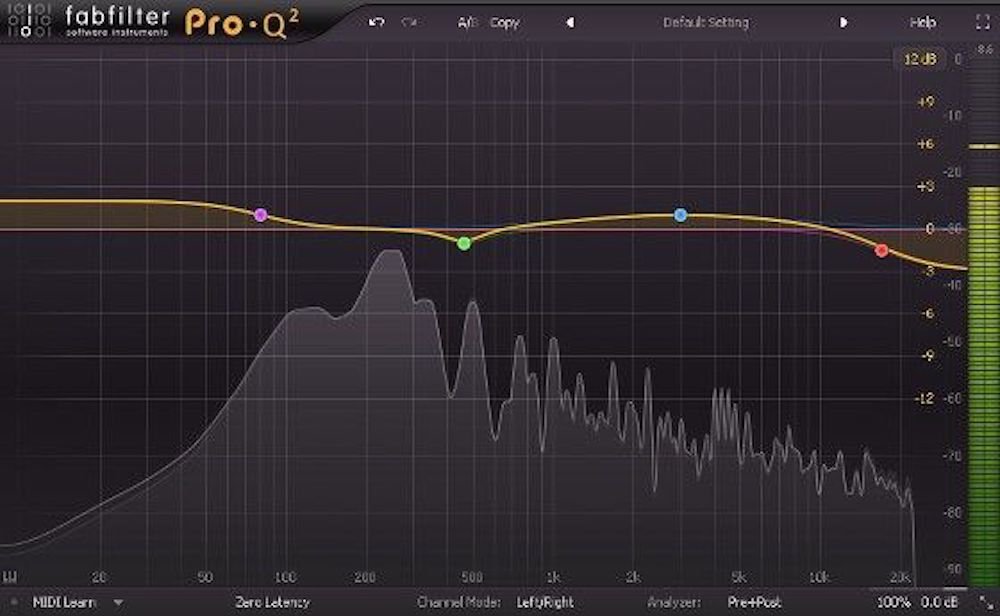Image resolution: width=1000 pixels, height=616 pixels.
Task: Select the green EQ band node
Action: click(x=463, y=243)
